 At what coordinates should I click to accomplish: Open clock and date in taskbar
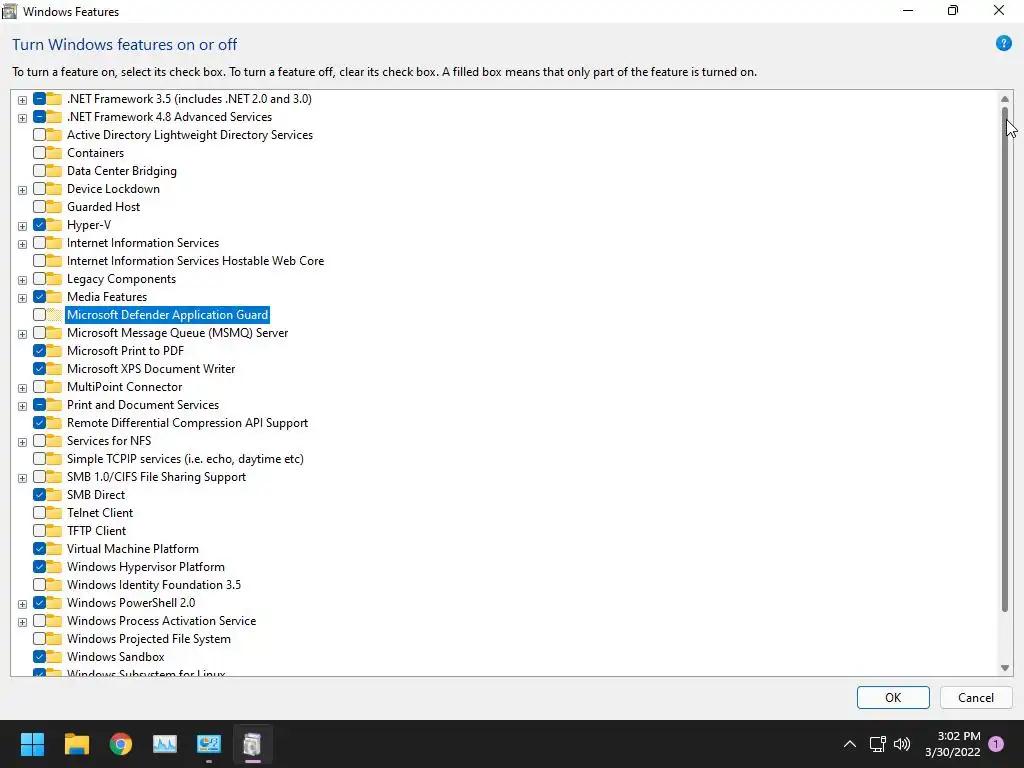point(952,744)
